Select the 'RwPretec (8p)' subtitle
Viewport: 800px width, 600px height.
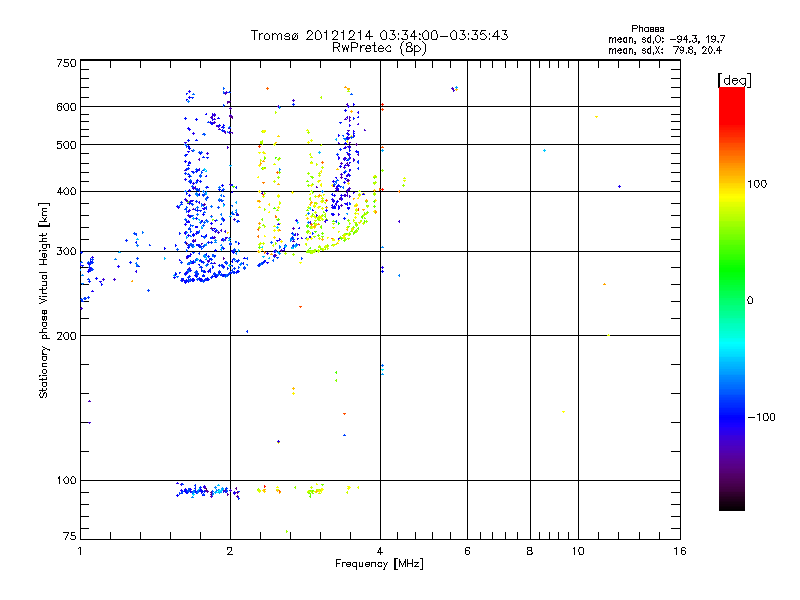pyautogui.click(x=379, y=48)
